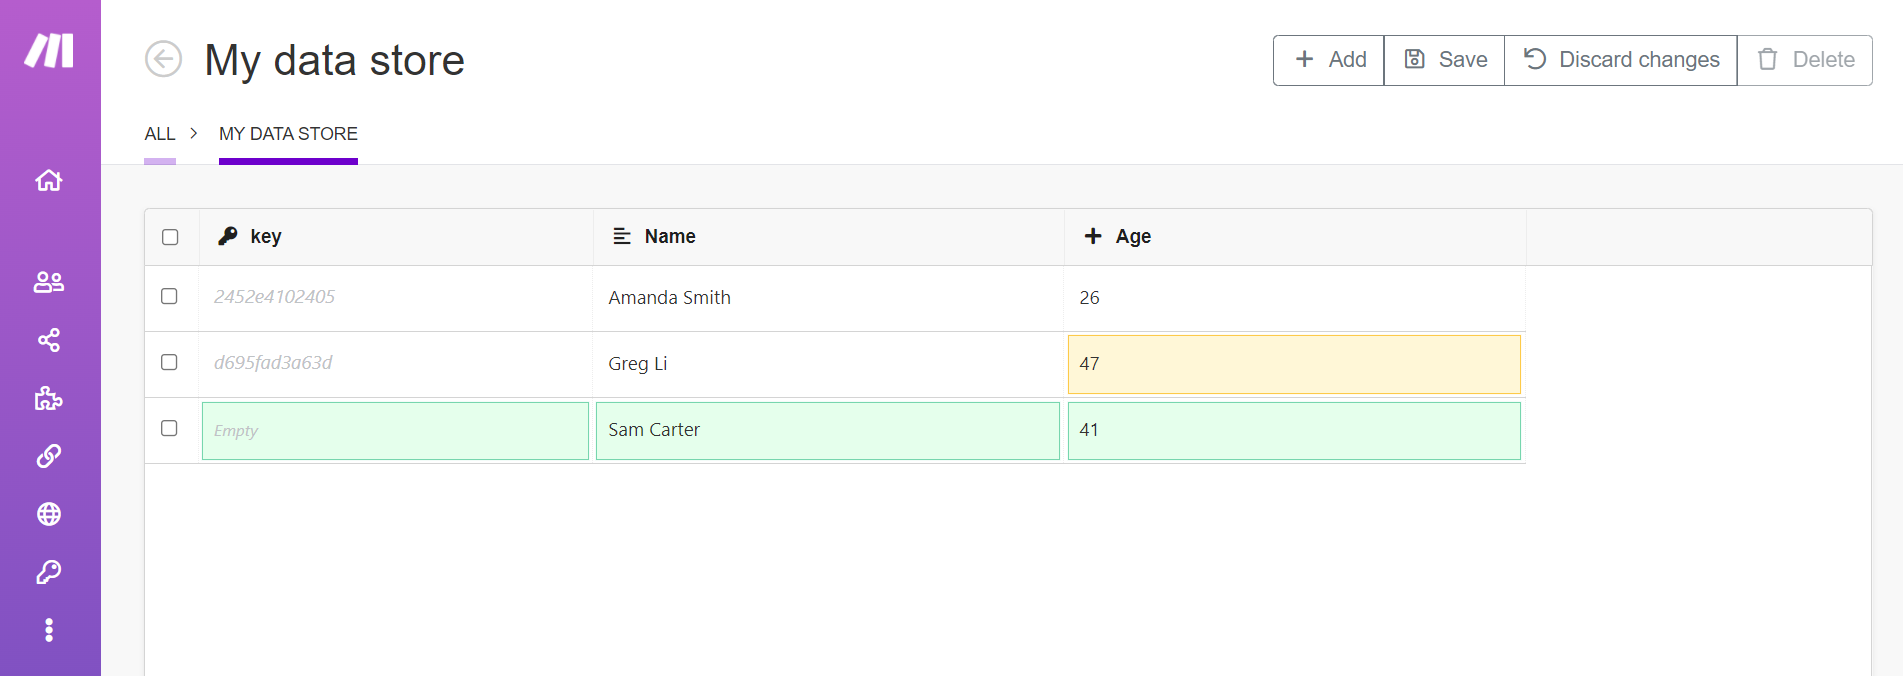Select the Amanda Smith row checkbox
Screen dimensions: 1903x676
tap(169, 296)
